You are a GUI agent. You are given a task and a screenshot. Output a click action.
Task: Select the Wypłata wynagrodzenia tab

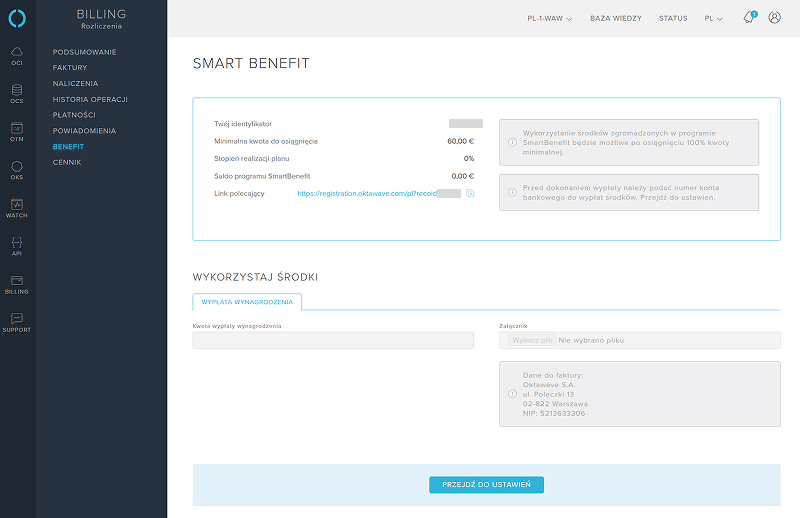[x=247, y=301]
